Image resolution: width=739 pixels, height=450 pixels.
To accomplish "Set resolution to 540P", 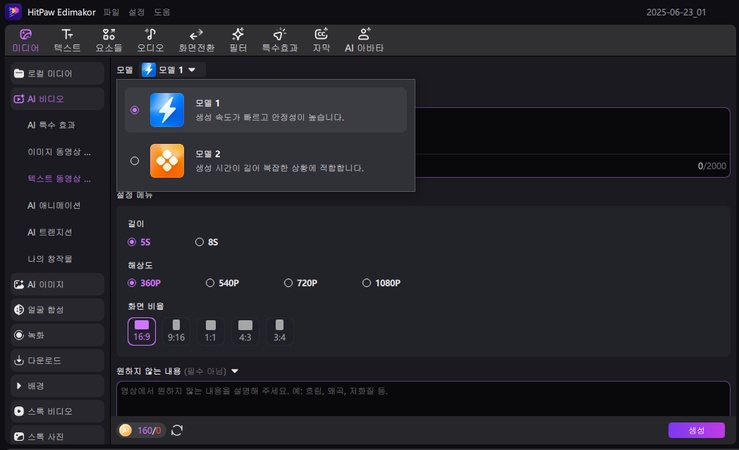I will point(222,283).
